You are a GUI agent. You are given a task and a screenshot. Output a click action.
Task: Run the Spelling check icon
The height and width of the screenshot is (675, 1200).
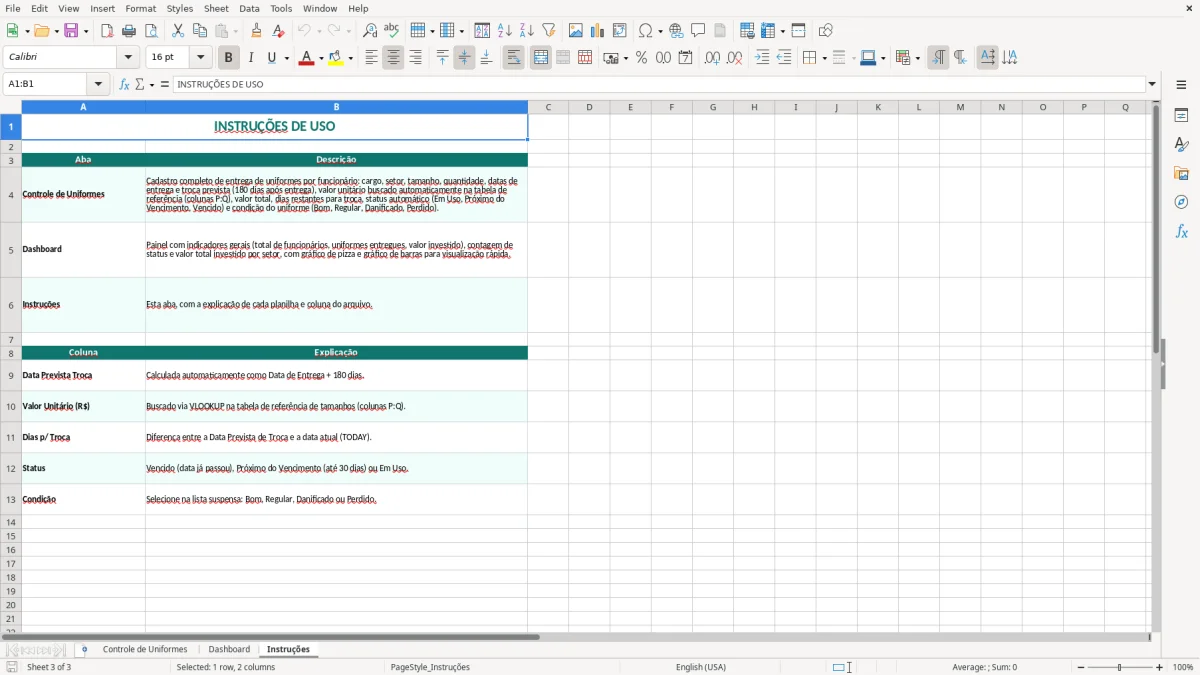coord(391,31)
